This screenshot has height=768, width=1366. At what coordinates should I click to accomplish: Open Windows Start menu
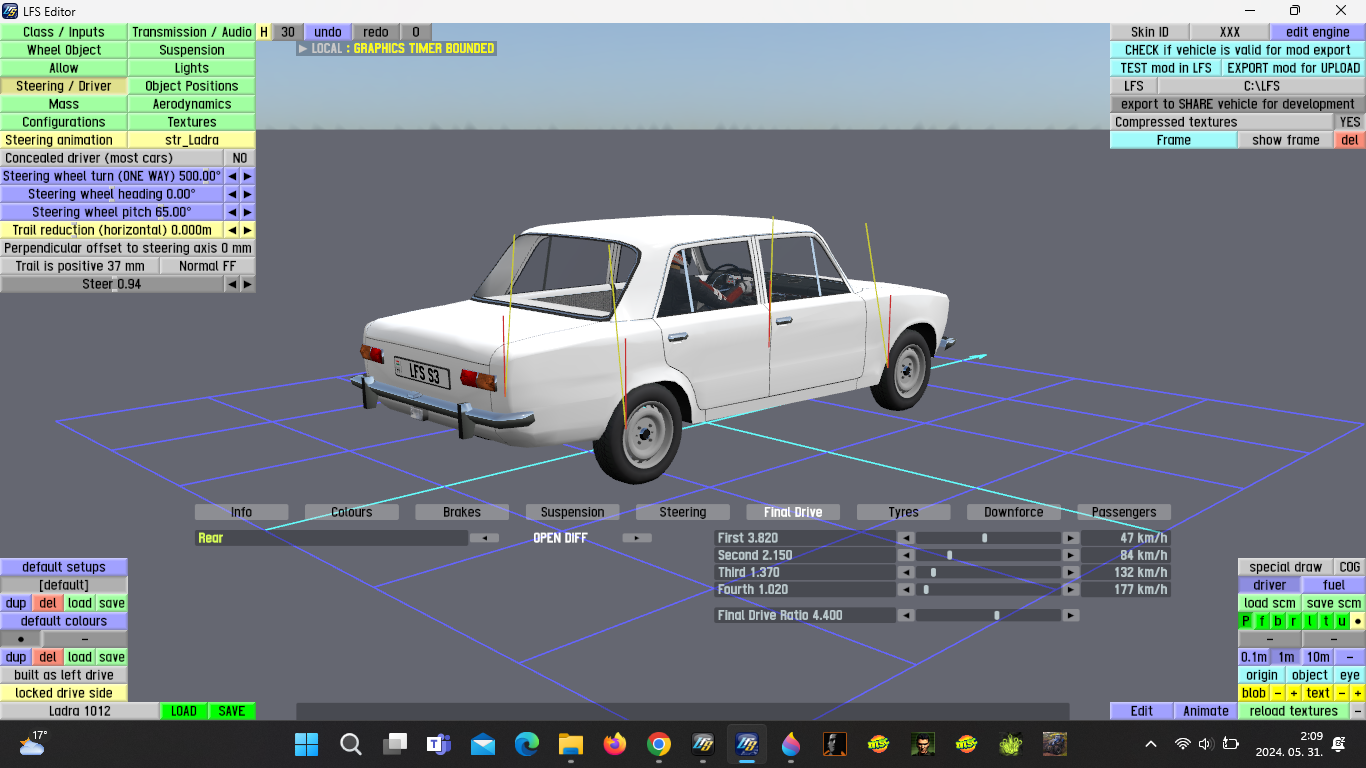click(306, 744)
